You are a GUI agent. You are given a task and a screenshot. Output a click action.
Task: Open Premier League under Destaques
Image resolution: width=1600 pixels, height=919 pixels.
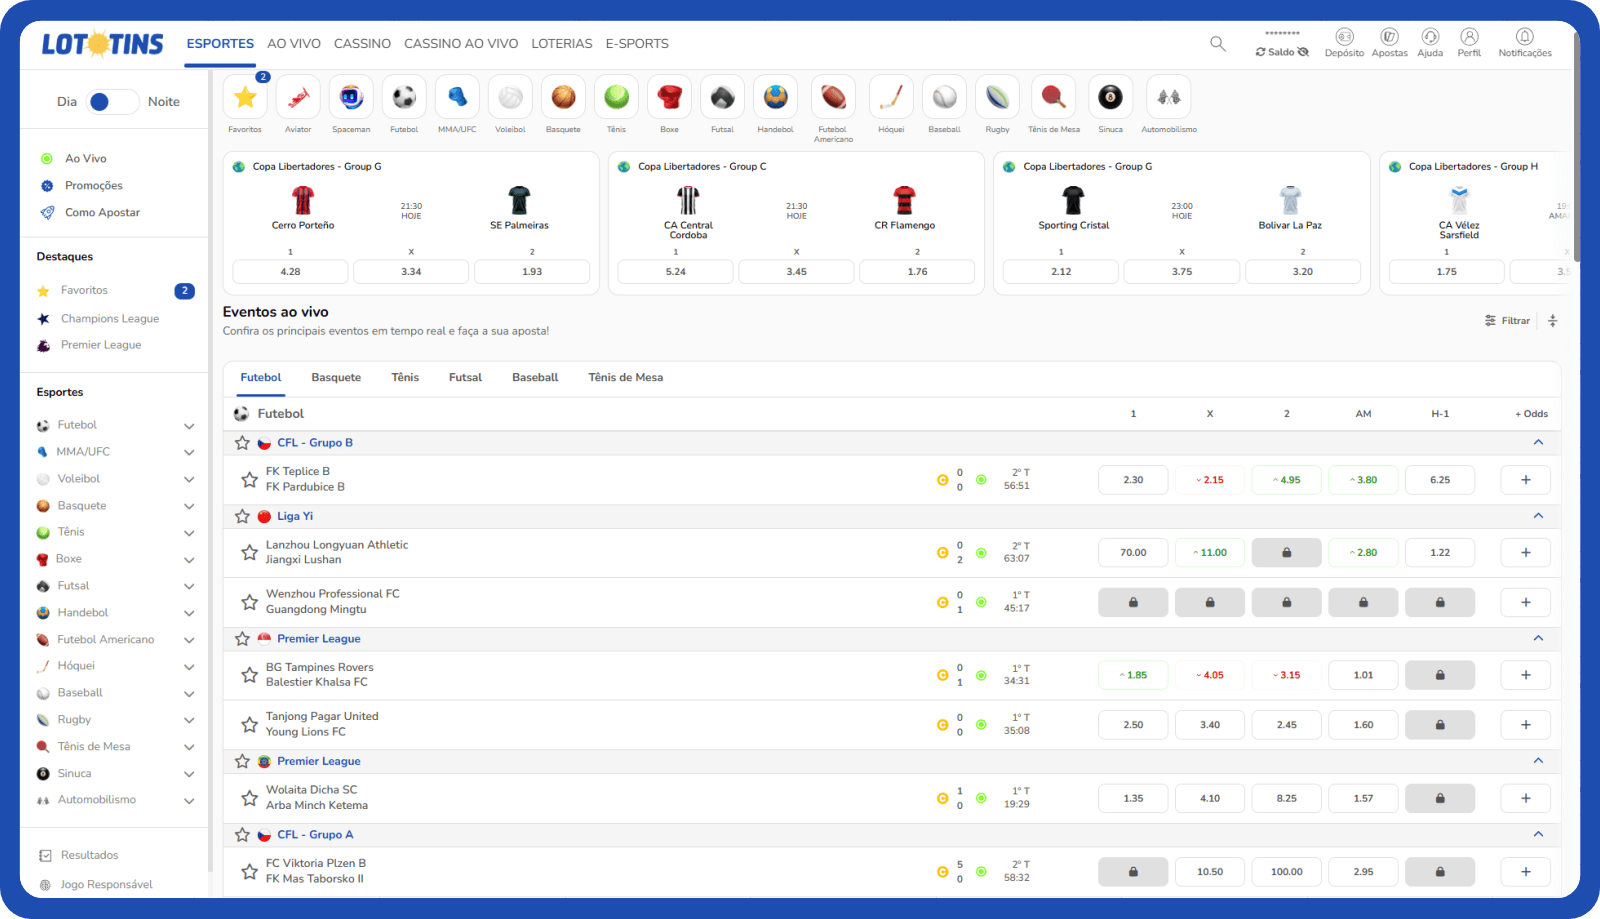pyautogui.click(x=101, y=345)
